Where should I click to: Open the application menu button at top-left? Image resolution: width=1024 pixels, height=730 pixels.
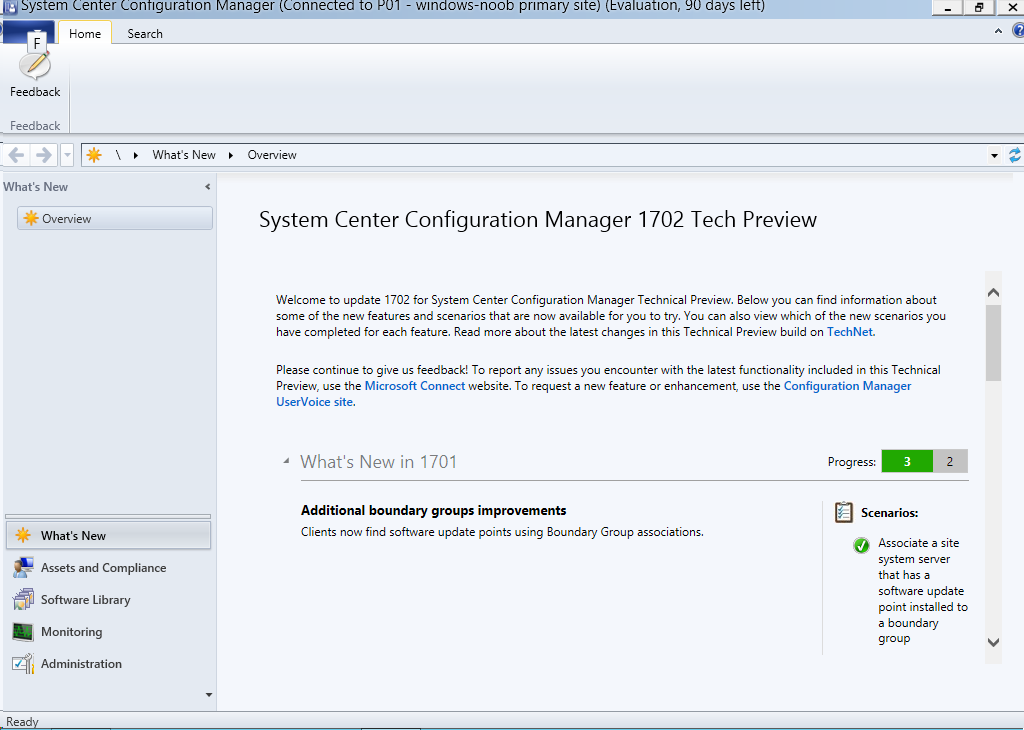(28, 32)
